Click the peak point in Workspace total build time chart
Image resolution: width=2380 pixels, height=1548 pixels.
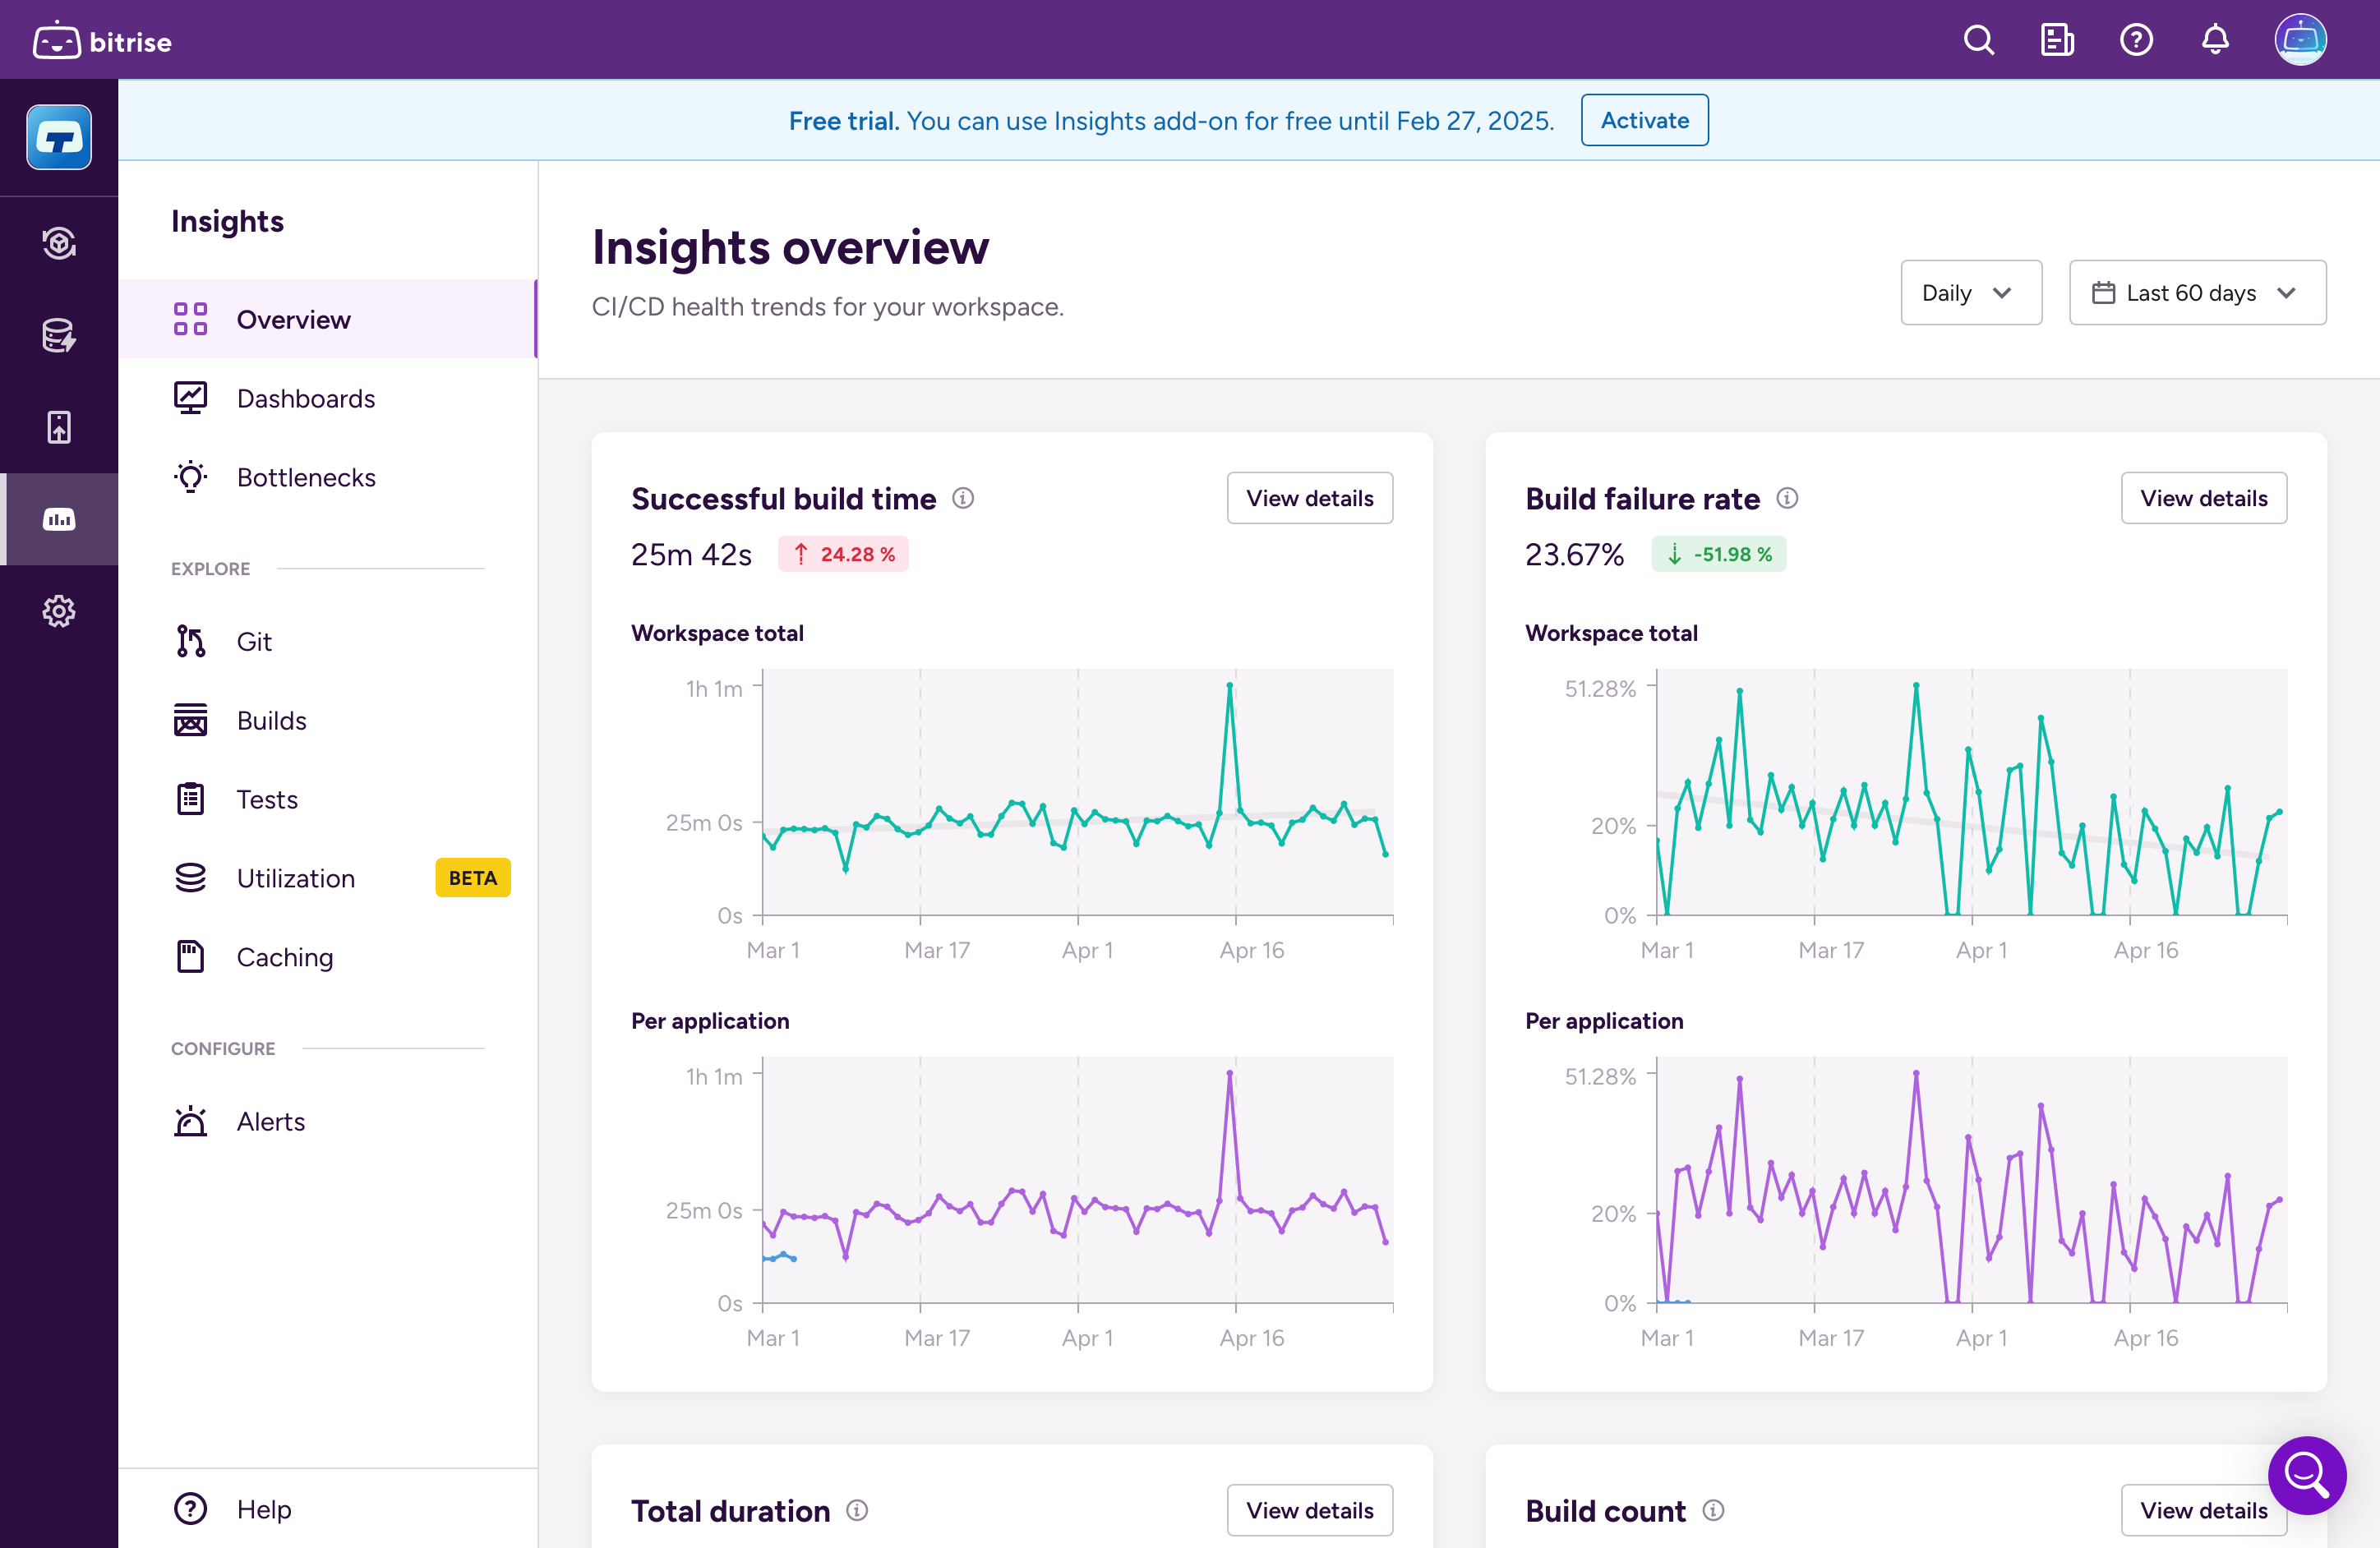(1229, 685)
